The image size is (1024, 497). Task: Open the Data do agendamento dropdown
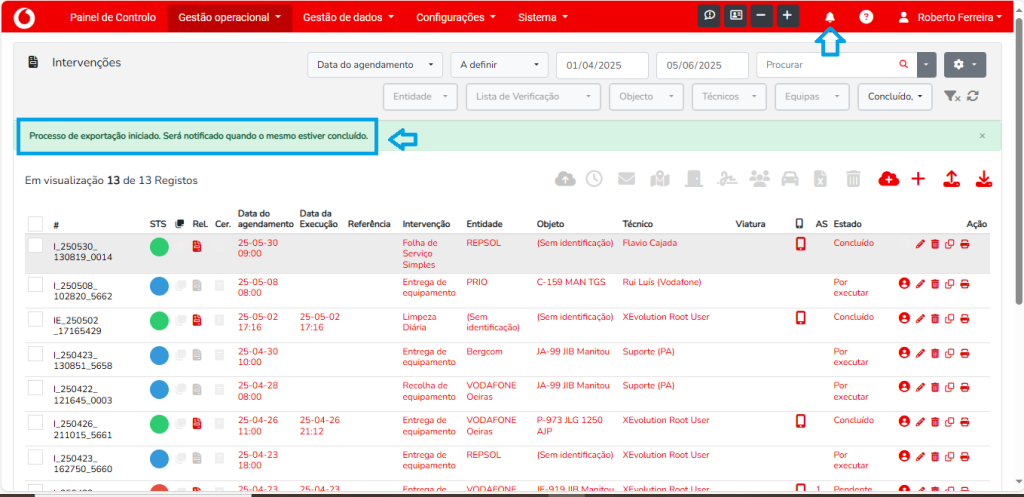[x=375, y=65]
